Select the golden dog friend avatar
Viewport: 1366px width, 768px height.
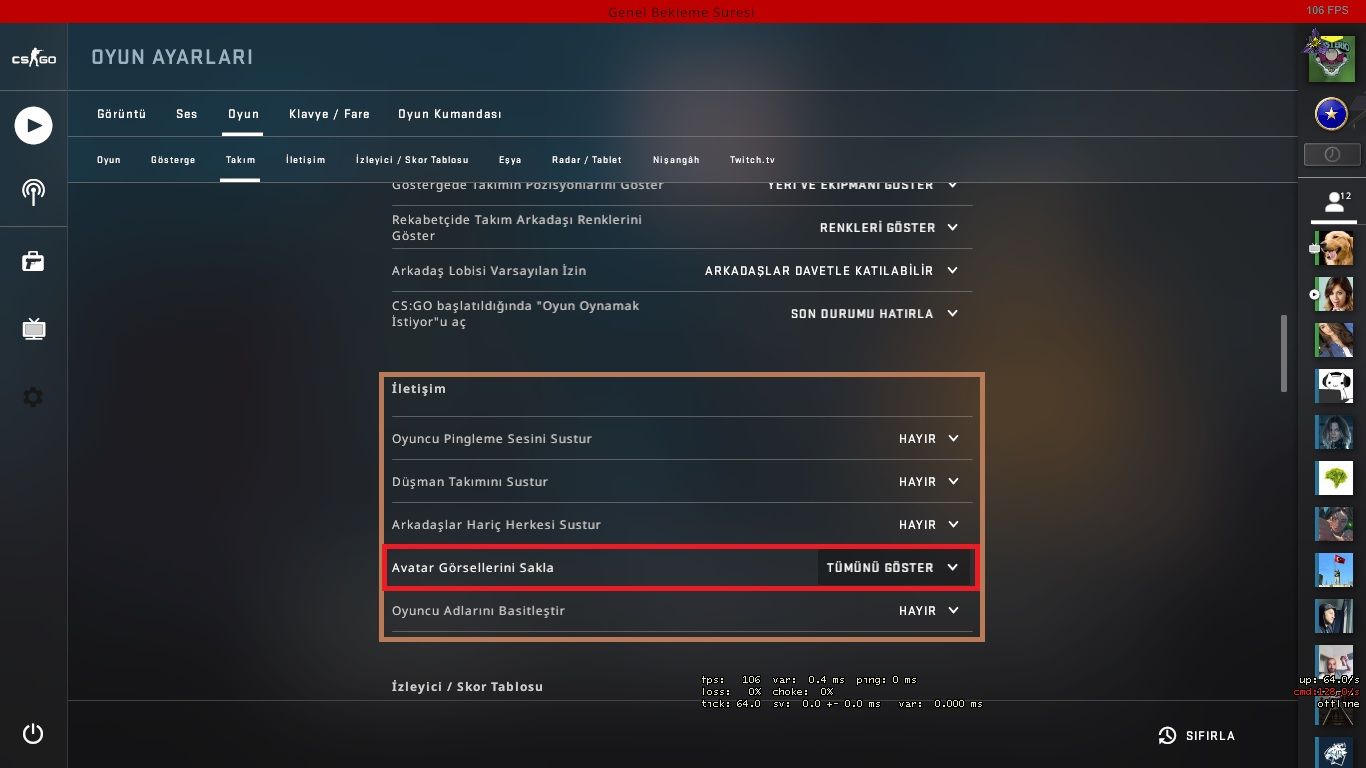click(x=1334, y=247)
